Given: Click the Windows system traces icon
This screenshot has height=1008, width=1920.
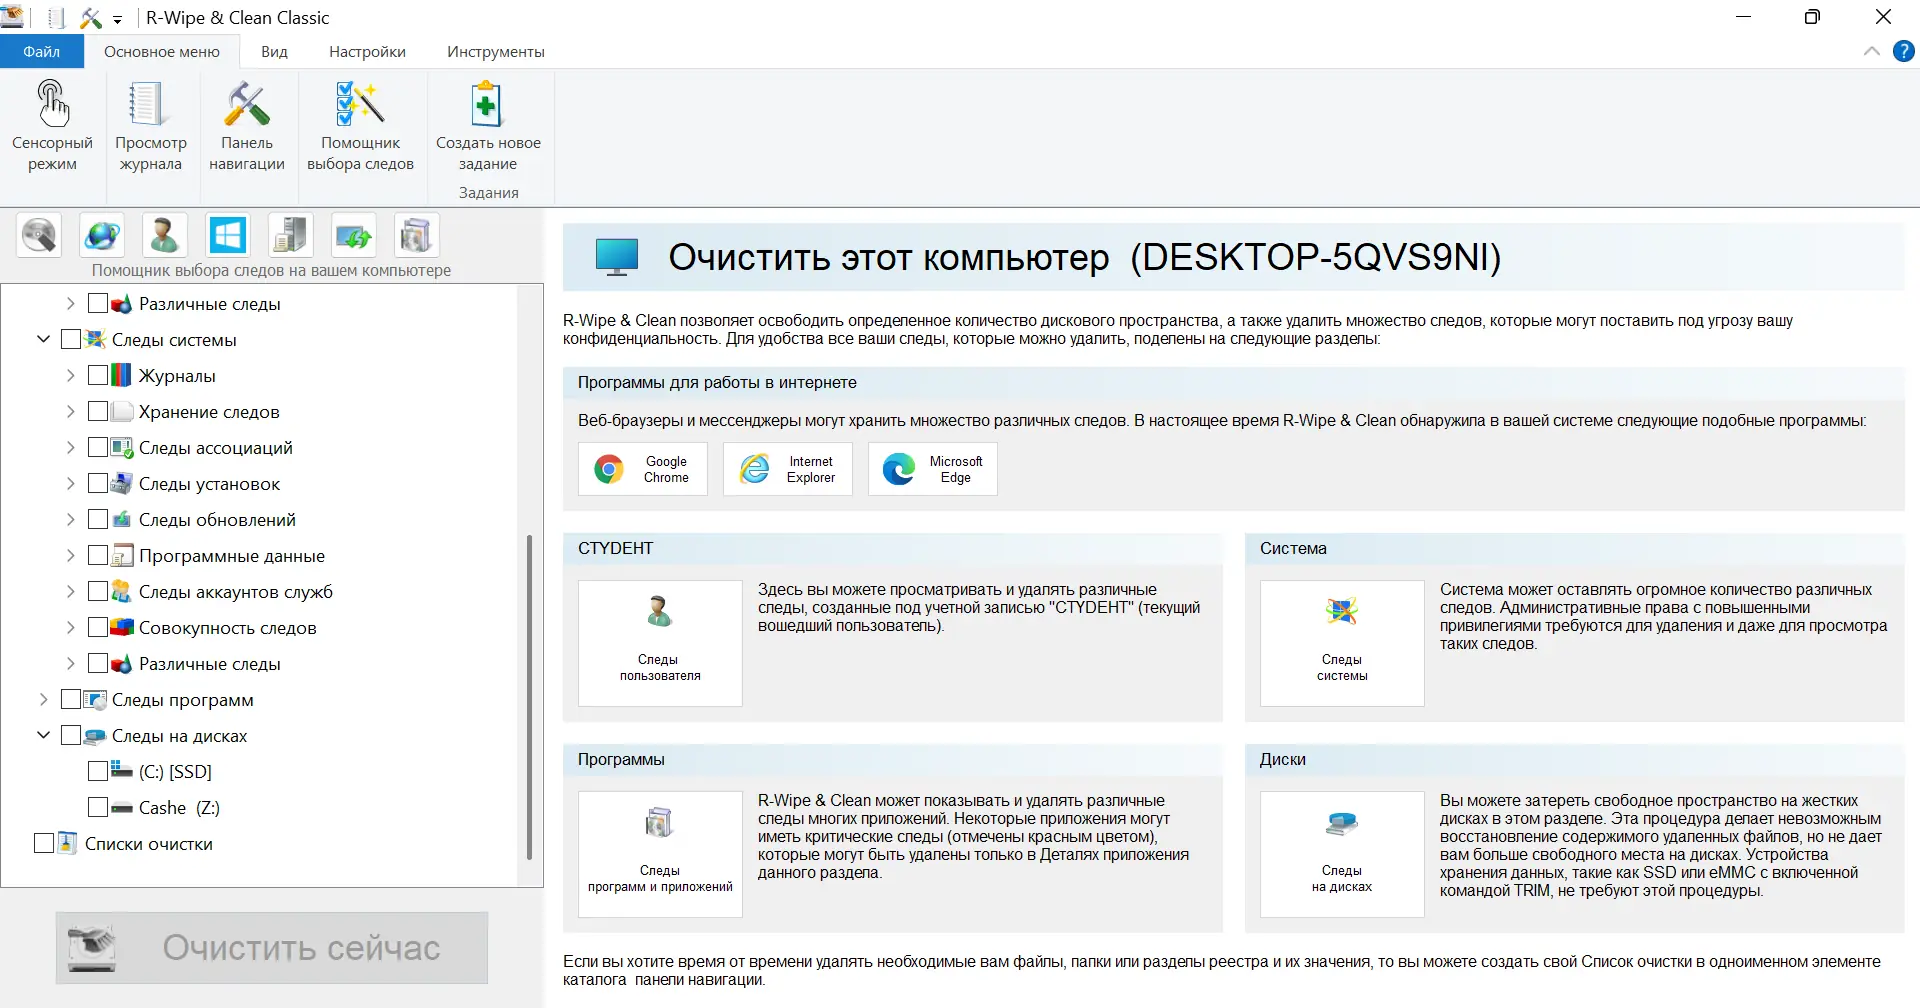Looking at the screenshot, I should (228, 235).
